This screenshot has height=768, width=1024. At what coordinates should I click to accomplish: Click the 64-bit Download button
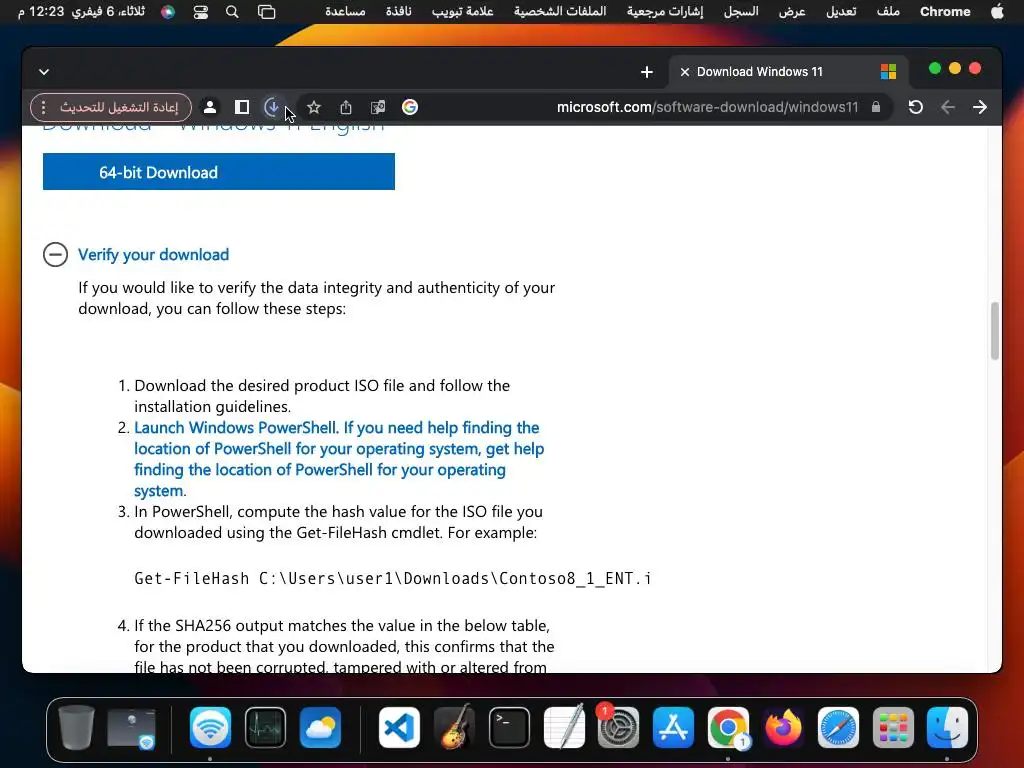pos(219,172)
